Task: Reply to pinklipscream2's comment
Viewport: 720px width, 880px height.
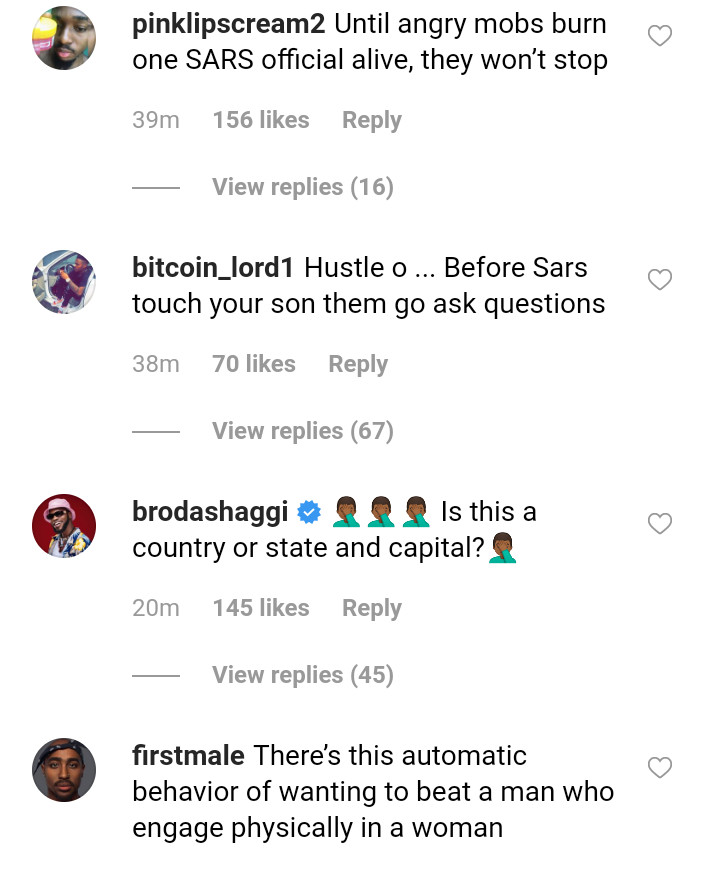Action: (371, 120)
